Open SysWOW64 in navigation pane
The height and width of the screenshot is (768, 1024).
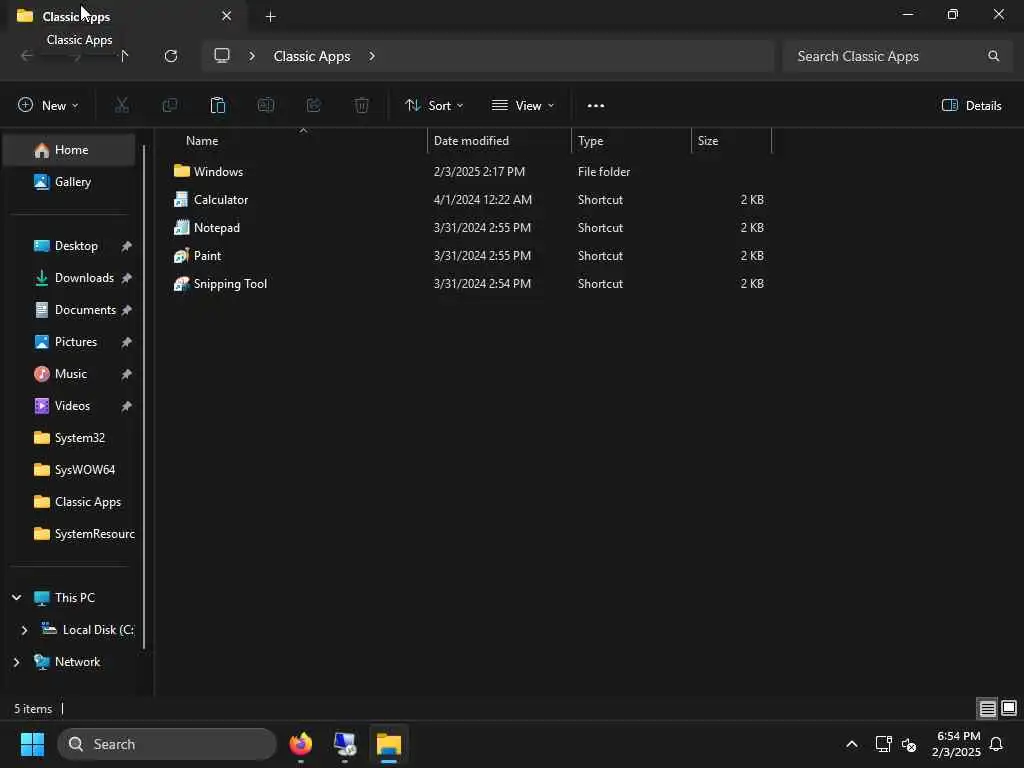[x=69, y=470]
